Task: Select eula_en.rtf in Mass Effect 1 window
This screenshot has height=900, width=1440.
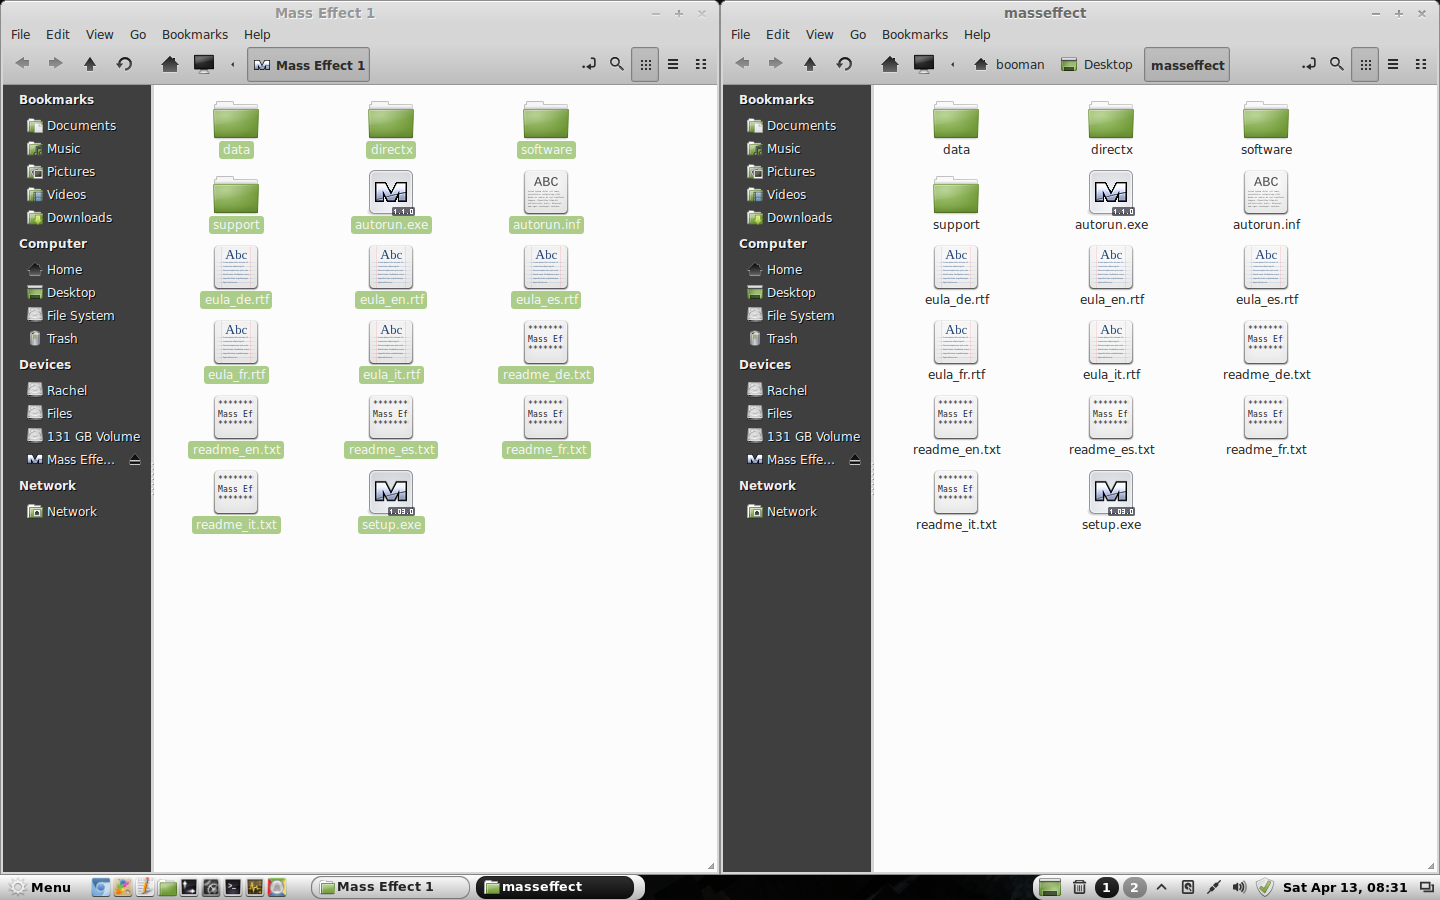Action: [391, 277]
